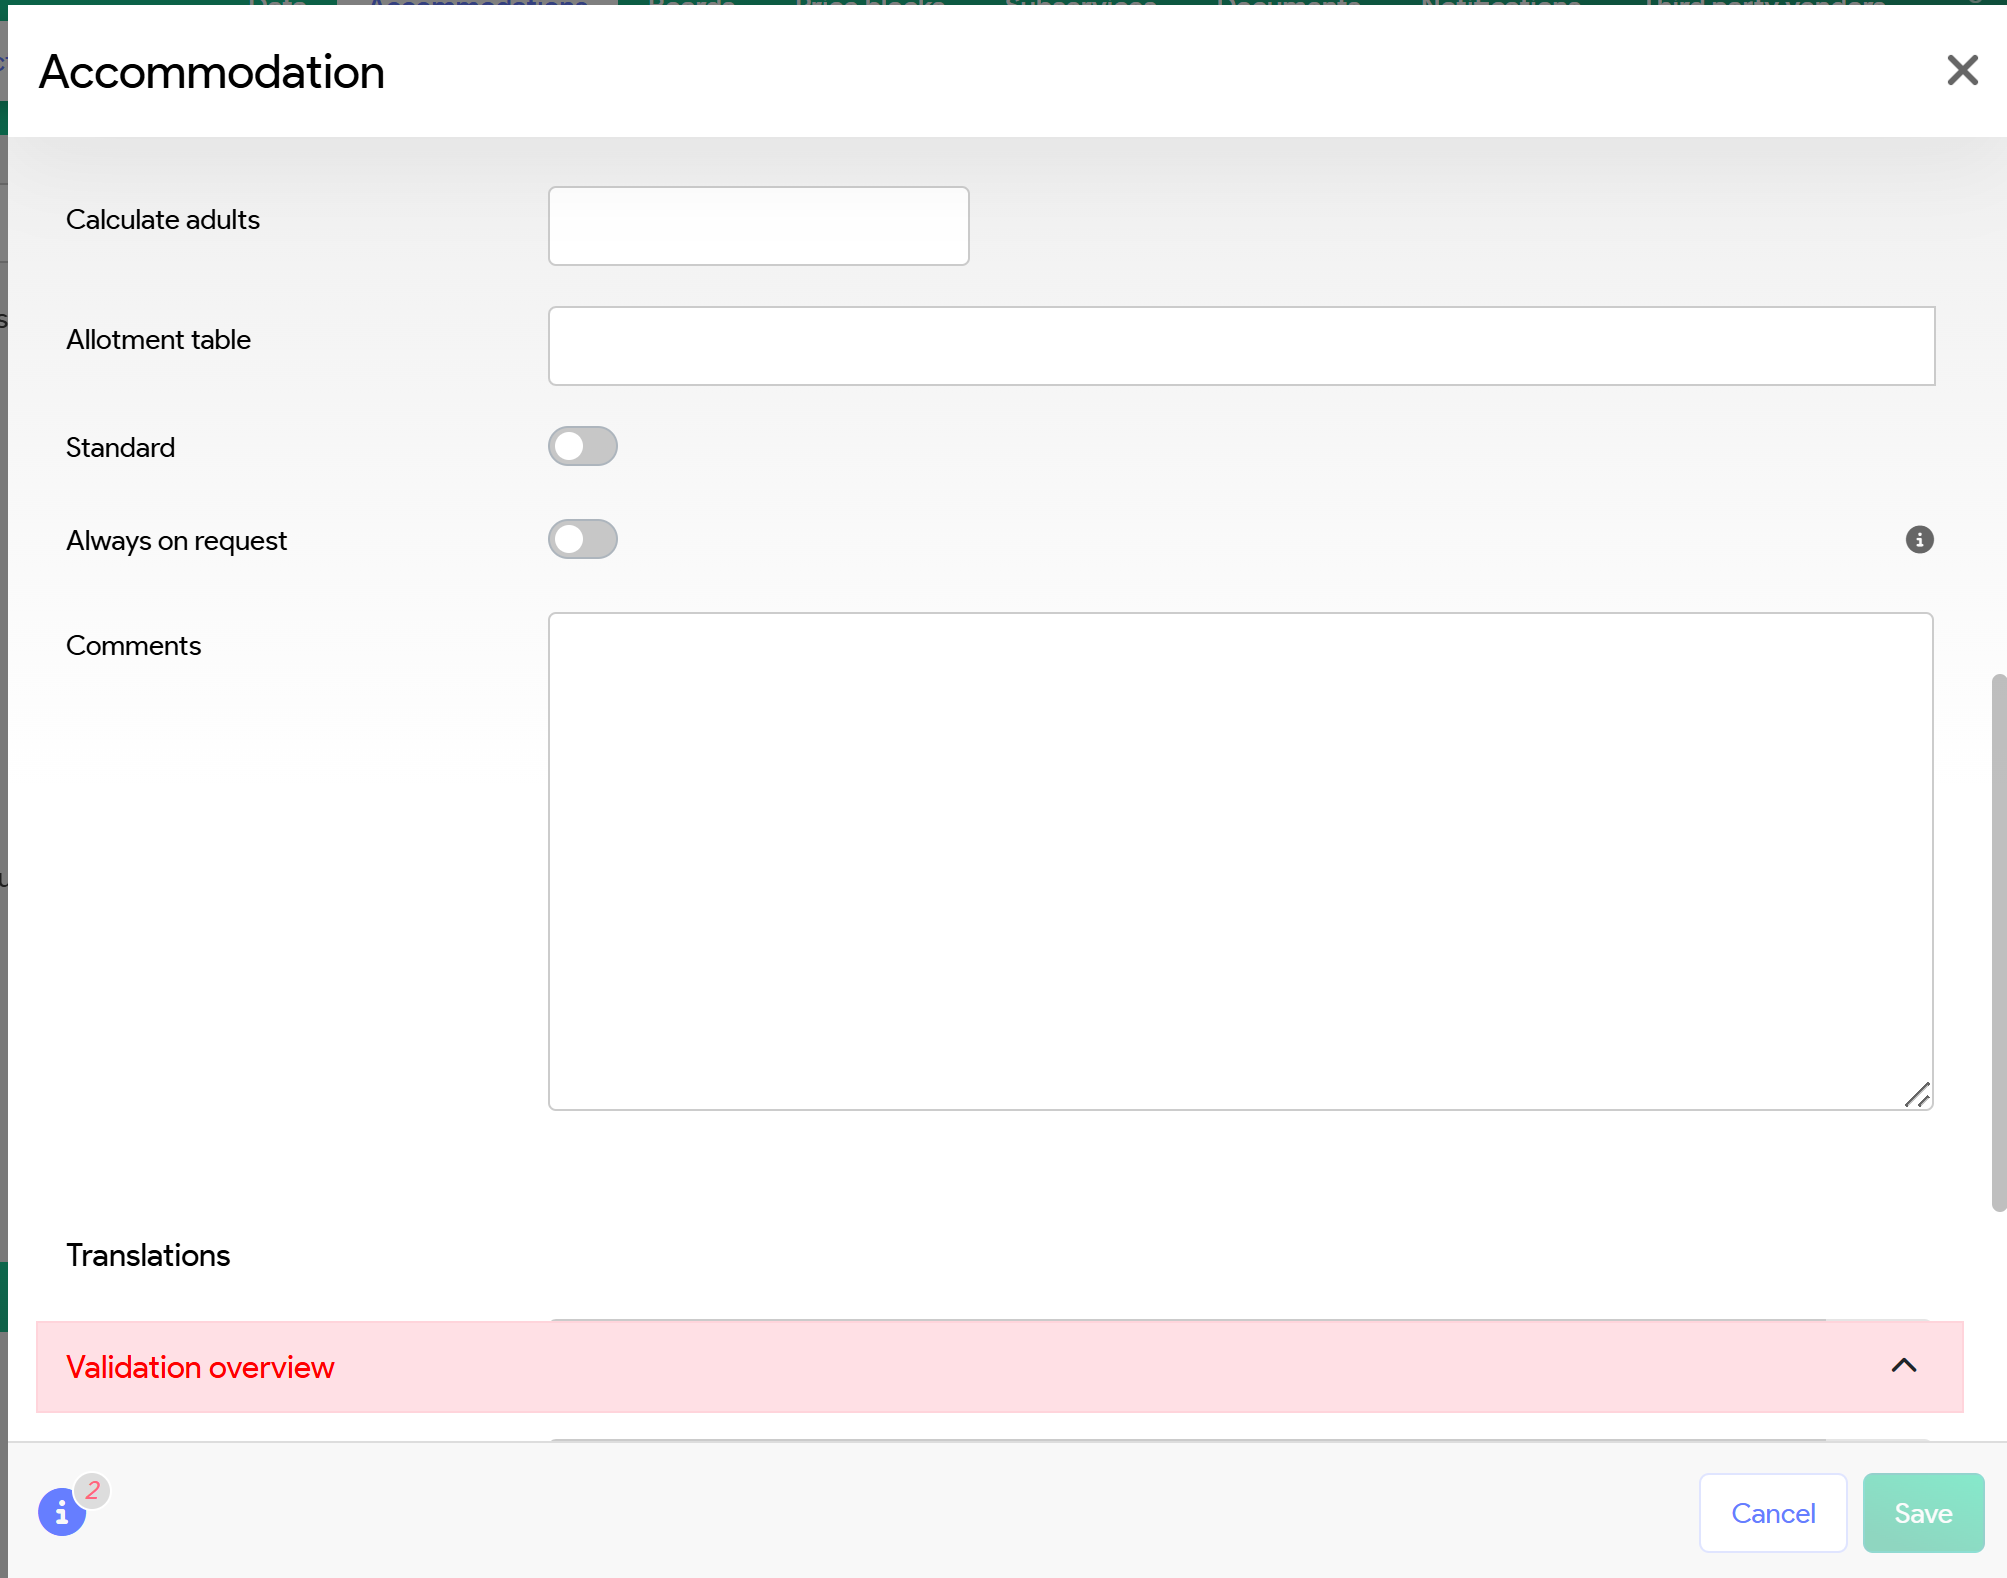Click the Always on request label

tap(176, 541)
